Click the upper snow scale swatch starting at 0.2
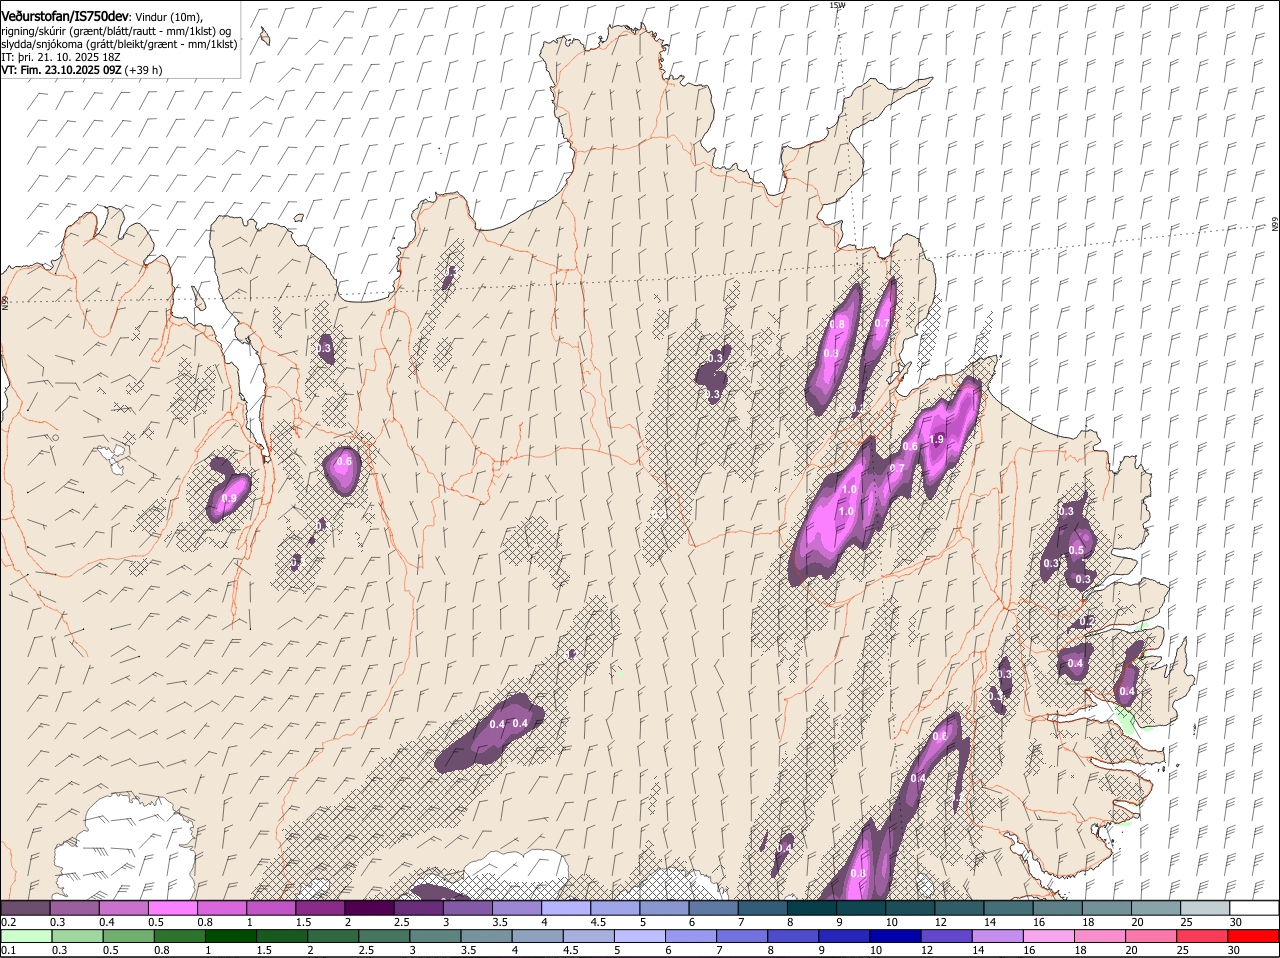Screen dimensions: 1280x958 (26, 908)
